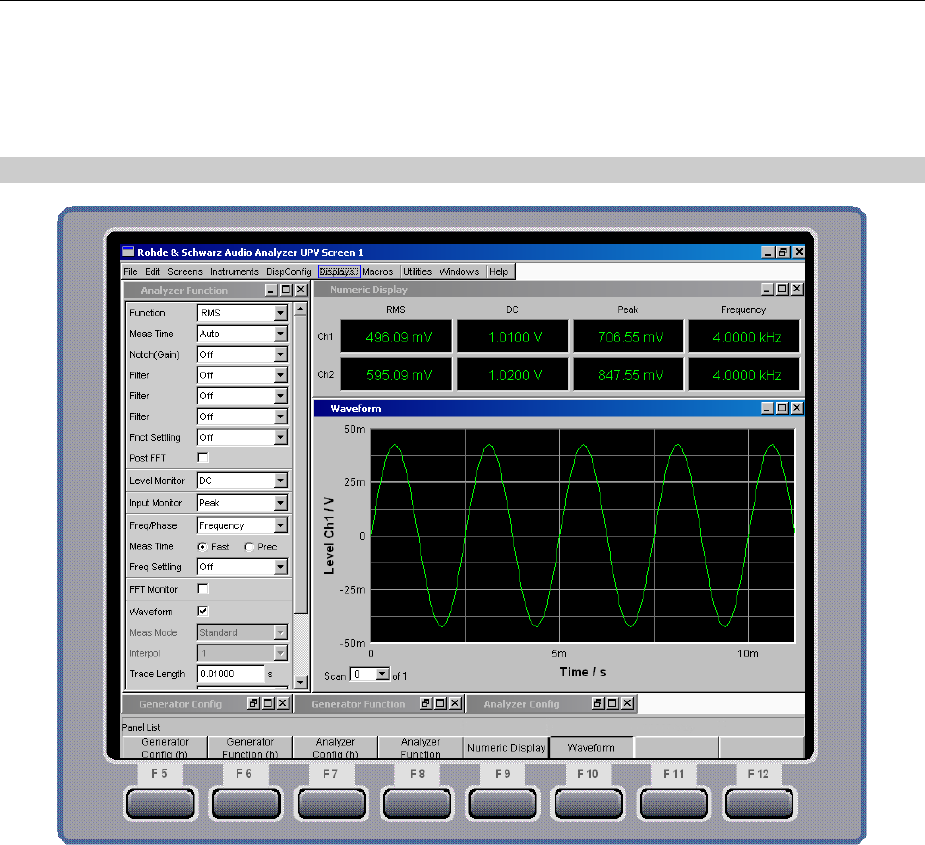Expand the Notch(Gain) dropdown

click(281, 354)
